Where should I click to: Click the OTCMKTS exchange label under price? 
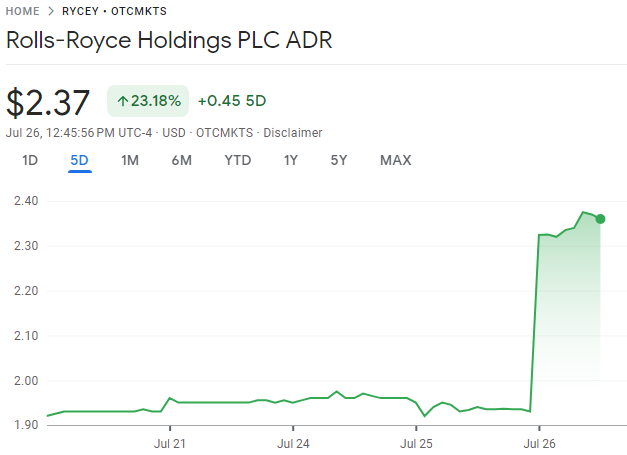click(x=224, y=133)
